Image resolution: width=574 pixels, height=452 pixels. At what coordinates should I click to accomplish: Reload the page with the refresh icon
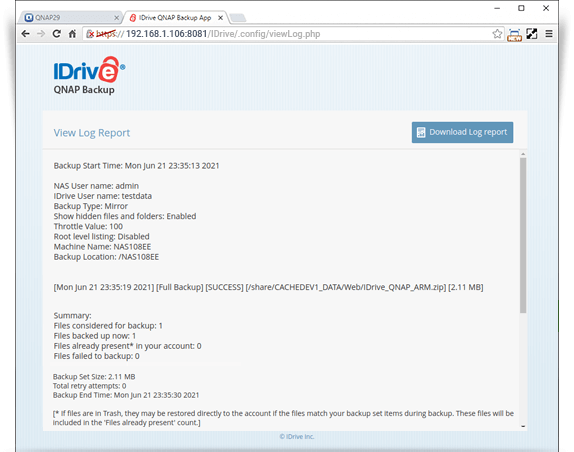[56, 34]
